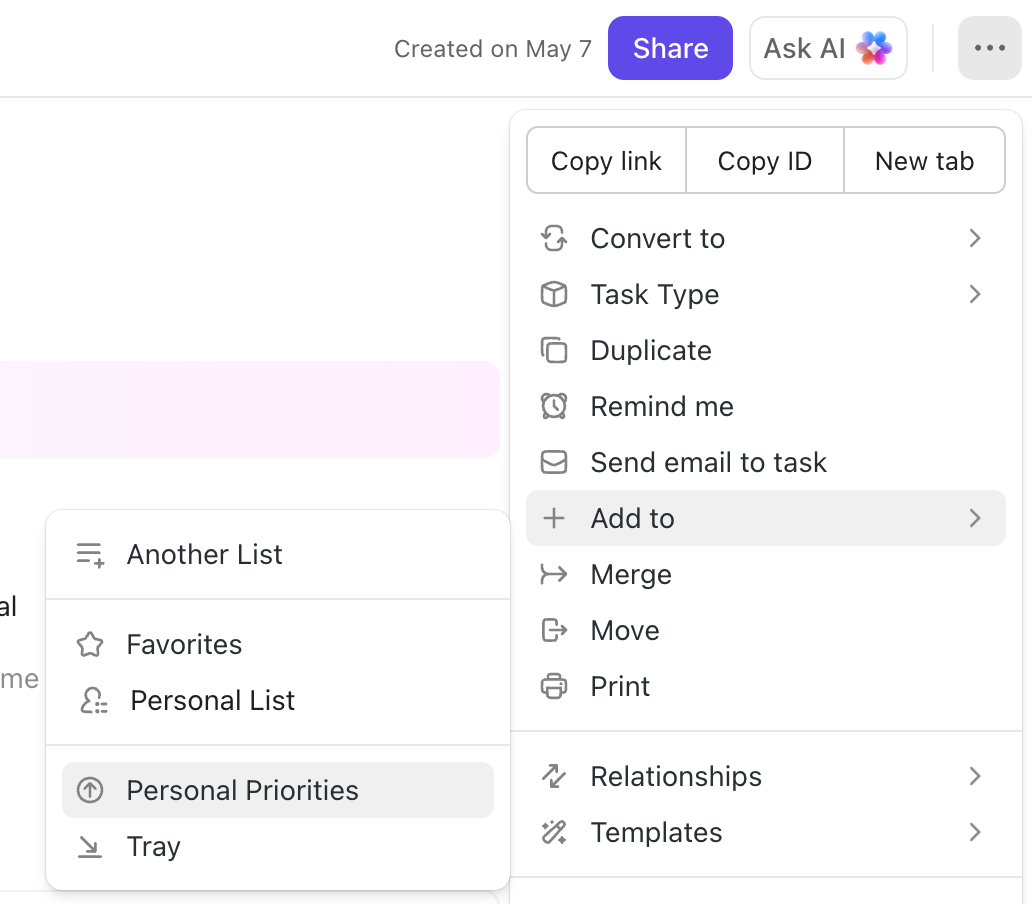Click Copy link
This screenshot has height=904, width=1032.
pyautogui.click(x=605, y=160)
